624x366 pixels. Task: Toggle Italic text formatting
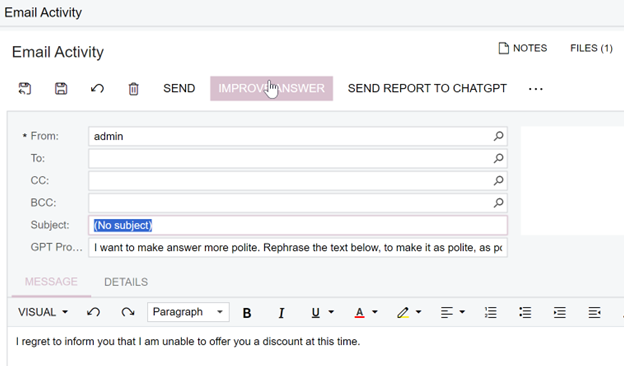click(x=281, y=313)
